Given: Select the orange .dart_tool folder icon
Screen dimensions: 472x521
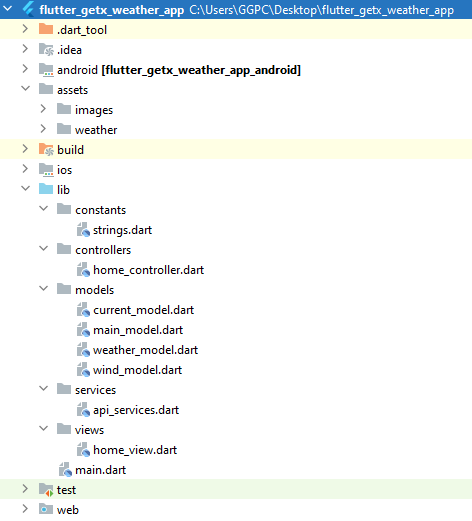Looking at the screenshot, I should (x=46, y=29).
